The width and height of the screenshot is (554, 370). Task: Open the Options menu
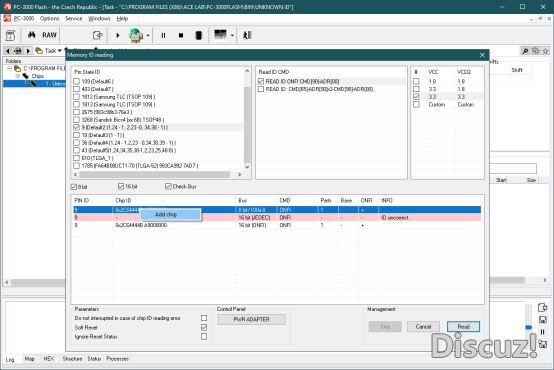(x=49, y=18)
